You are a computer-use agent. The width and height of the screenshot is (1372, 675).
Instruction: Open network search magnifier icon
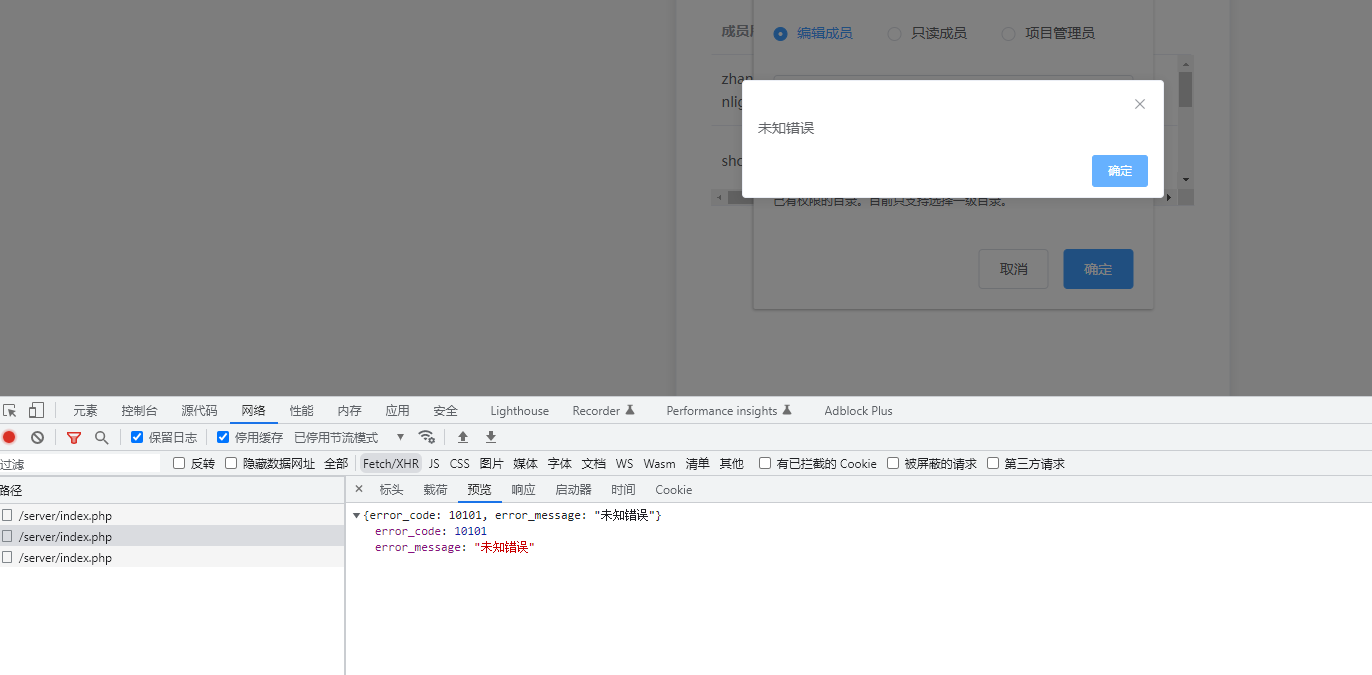click(101, 437)
